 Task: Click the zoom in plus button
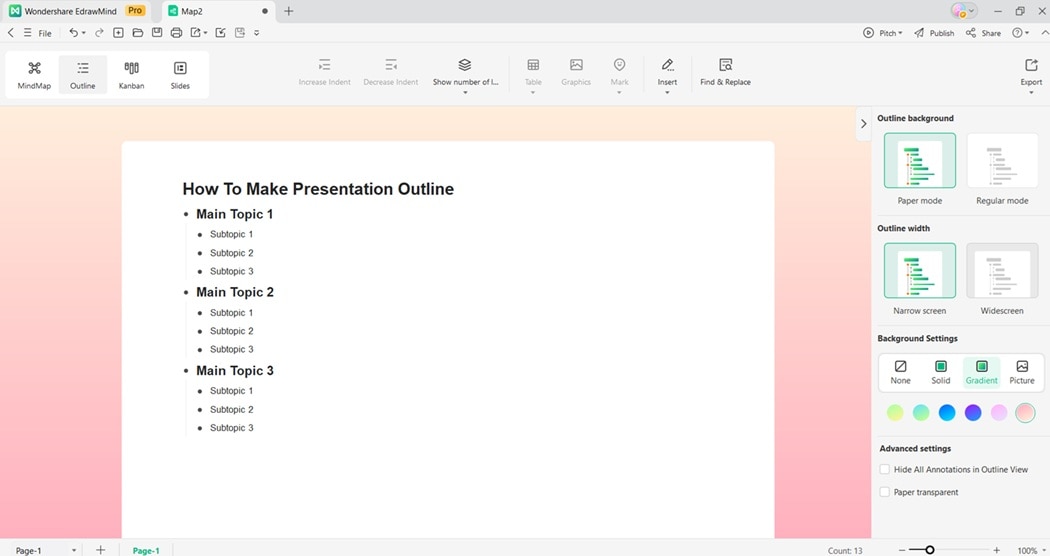tap(996, 550)
